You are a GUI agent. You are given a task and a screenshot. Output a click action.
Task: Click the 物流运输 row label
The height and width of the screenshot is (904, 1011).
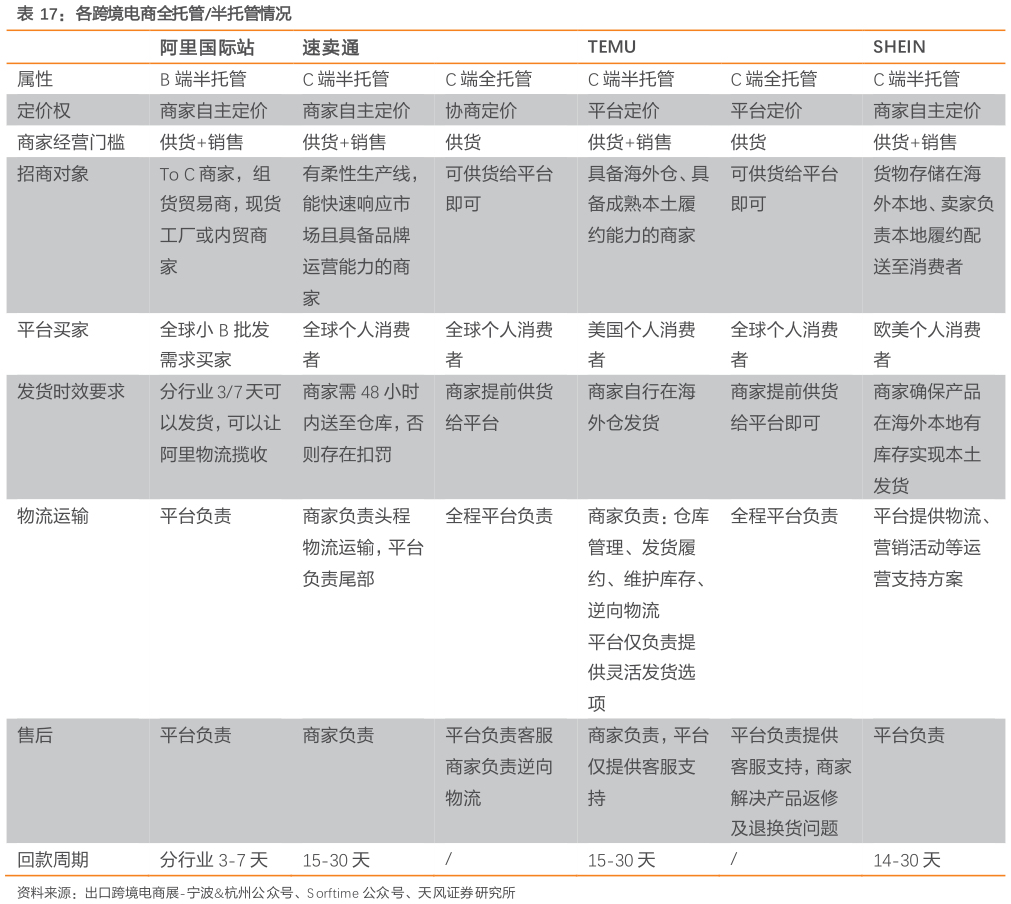[54, 516]
